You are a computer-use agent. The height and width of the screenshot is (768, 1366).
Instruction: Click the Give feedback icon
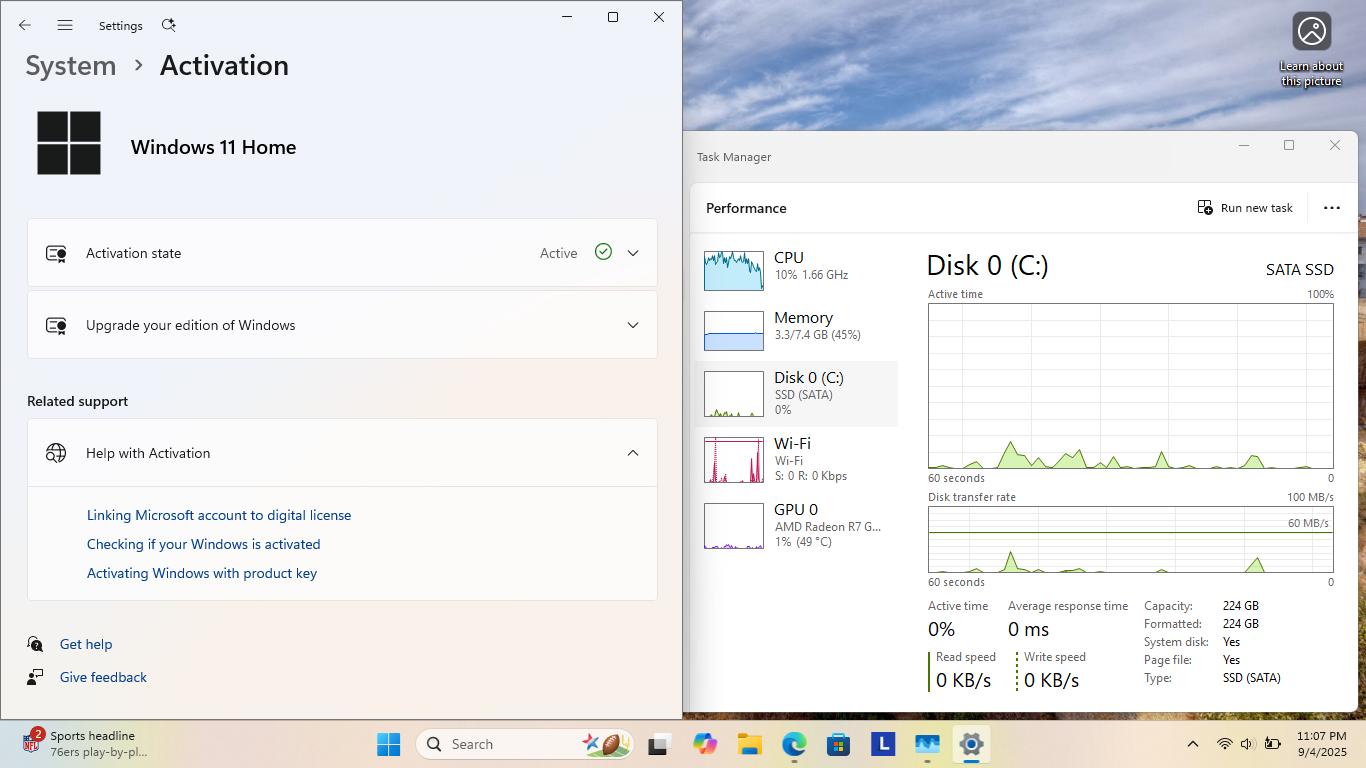pos(35,677)
